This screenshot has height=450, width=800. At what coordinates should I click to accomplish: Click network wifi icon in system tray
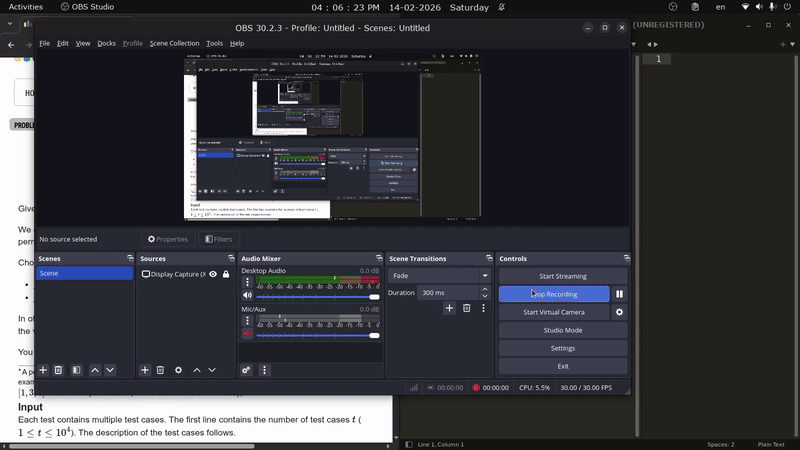click(x=745, y=7)
